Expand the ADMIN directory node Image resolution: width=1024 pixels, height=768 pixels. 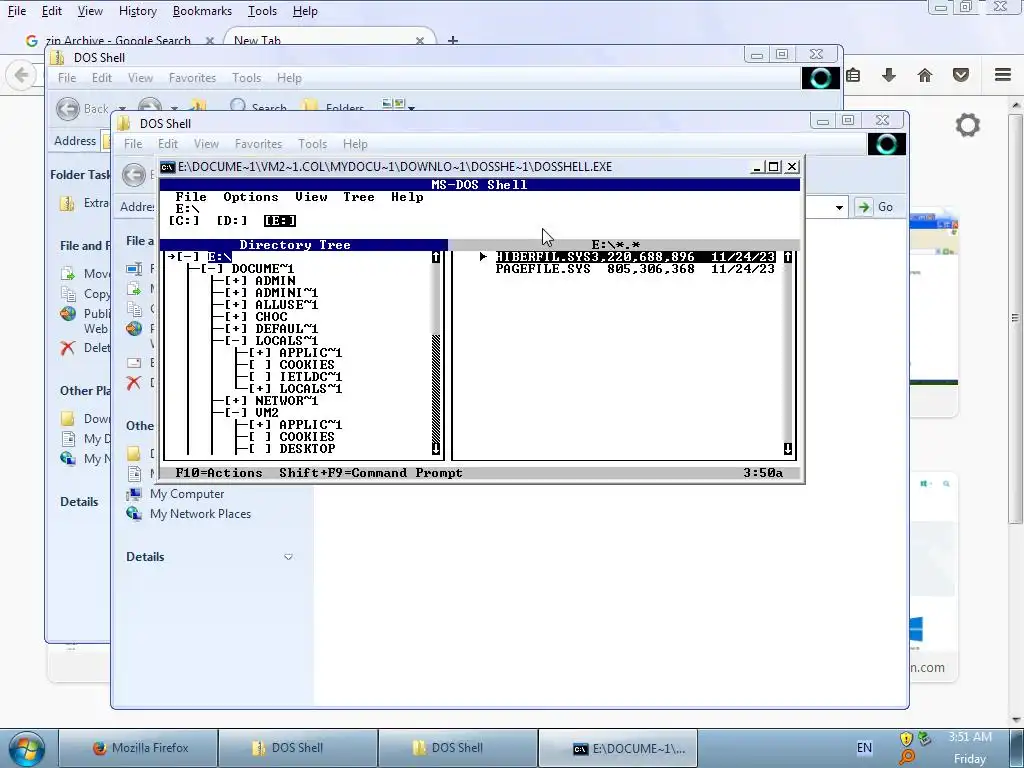tap(236, 281)
